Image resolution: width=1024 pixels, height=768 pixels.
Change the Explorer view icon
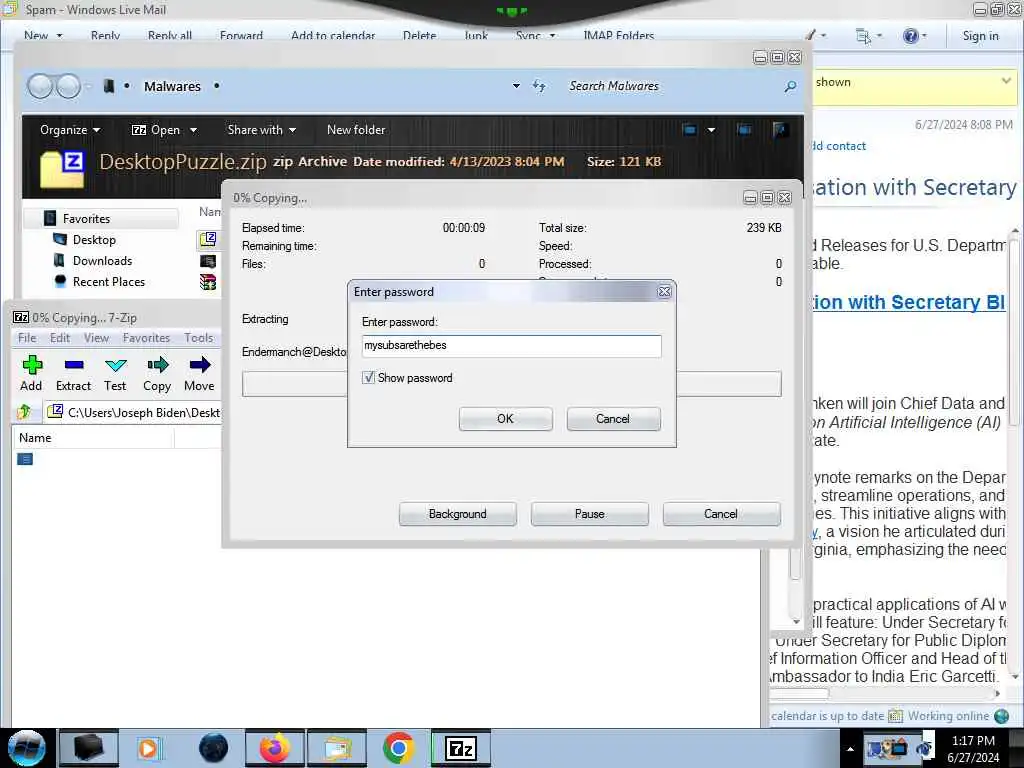coord(690,129)
